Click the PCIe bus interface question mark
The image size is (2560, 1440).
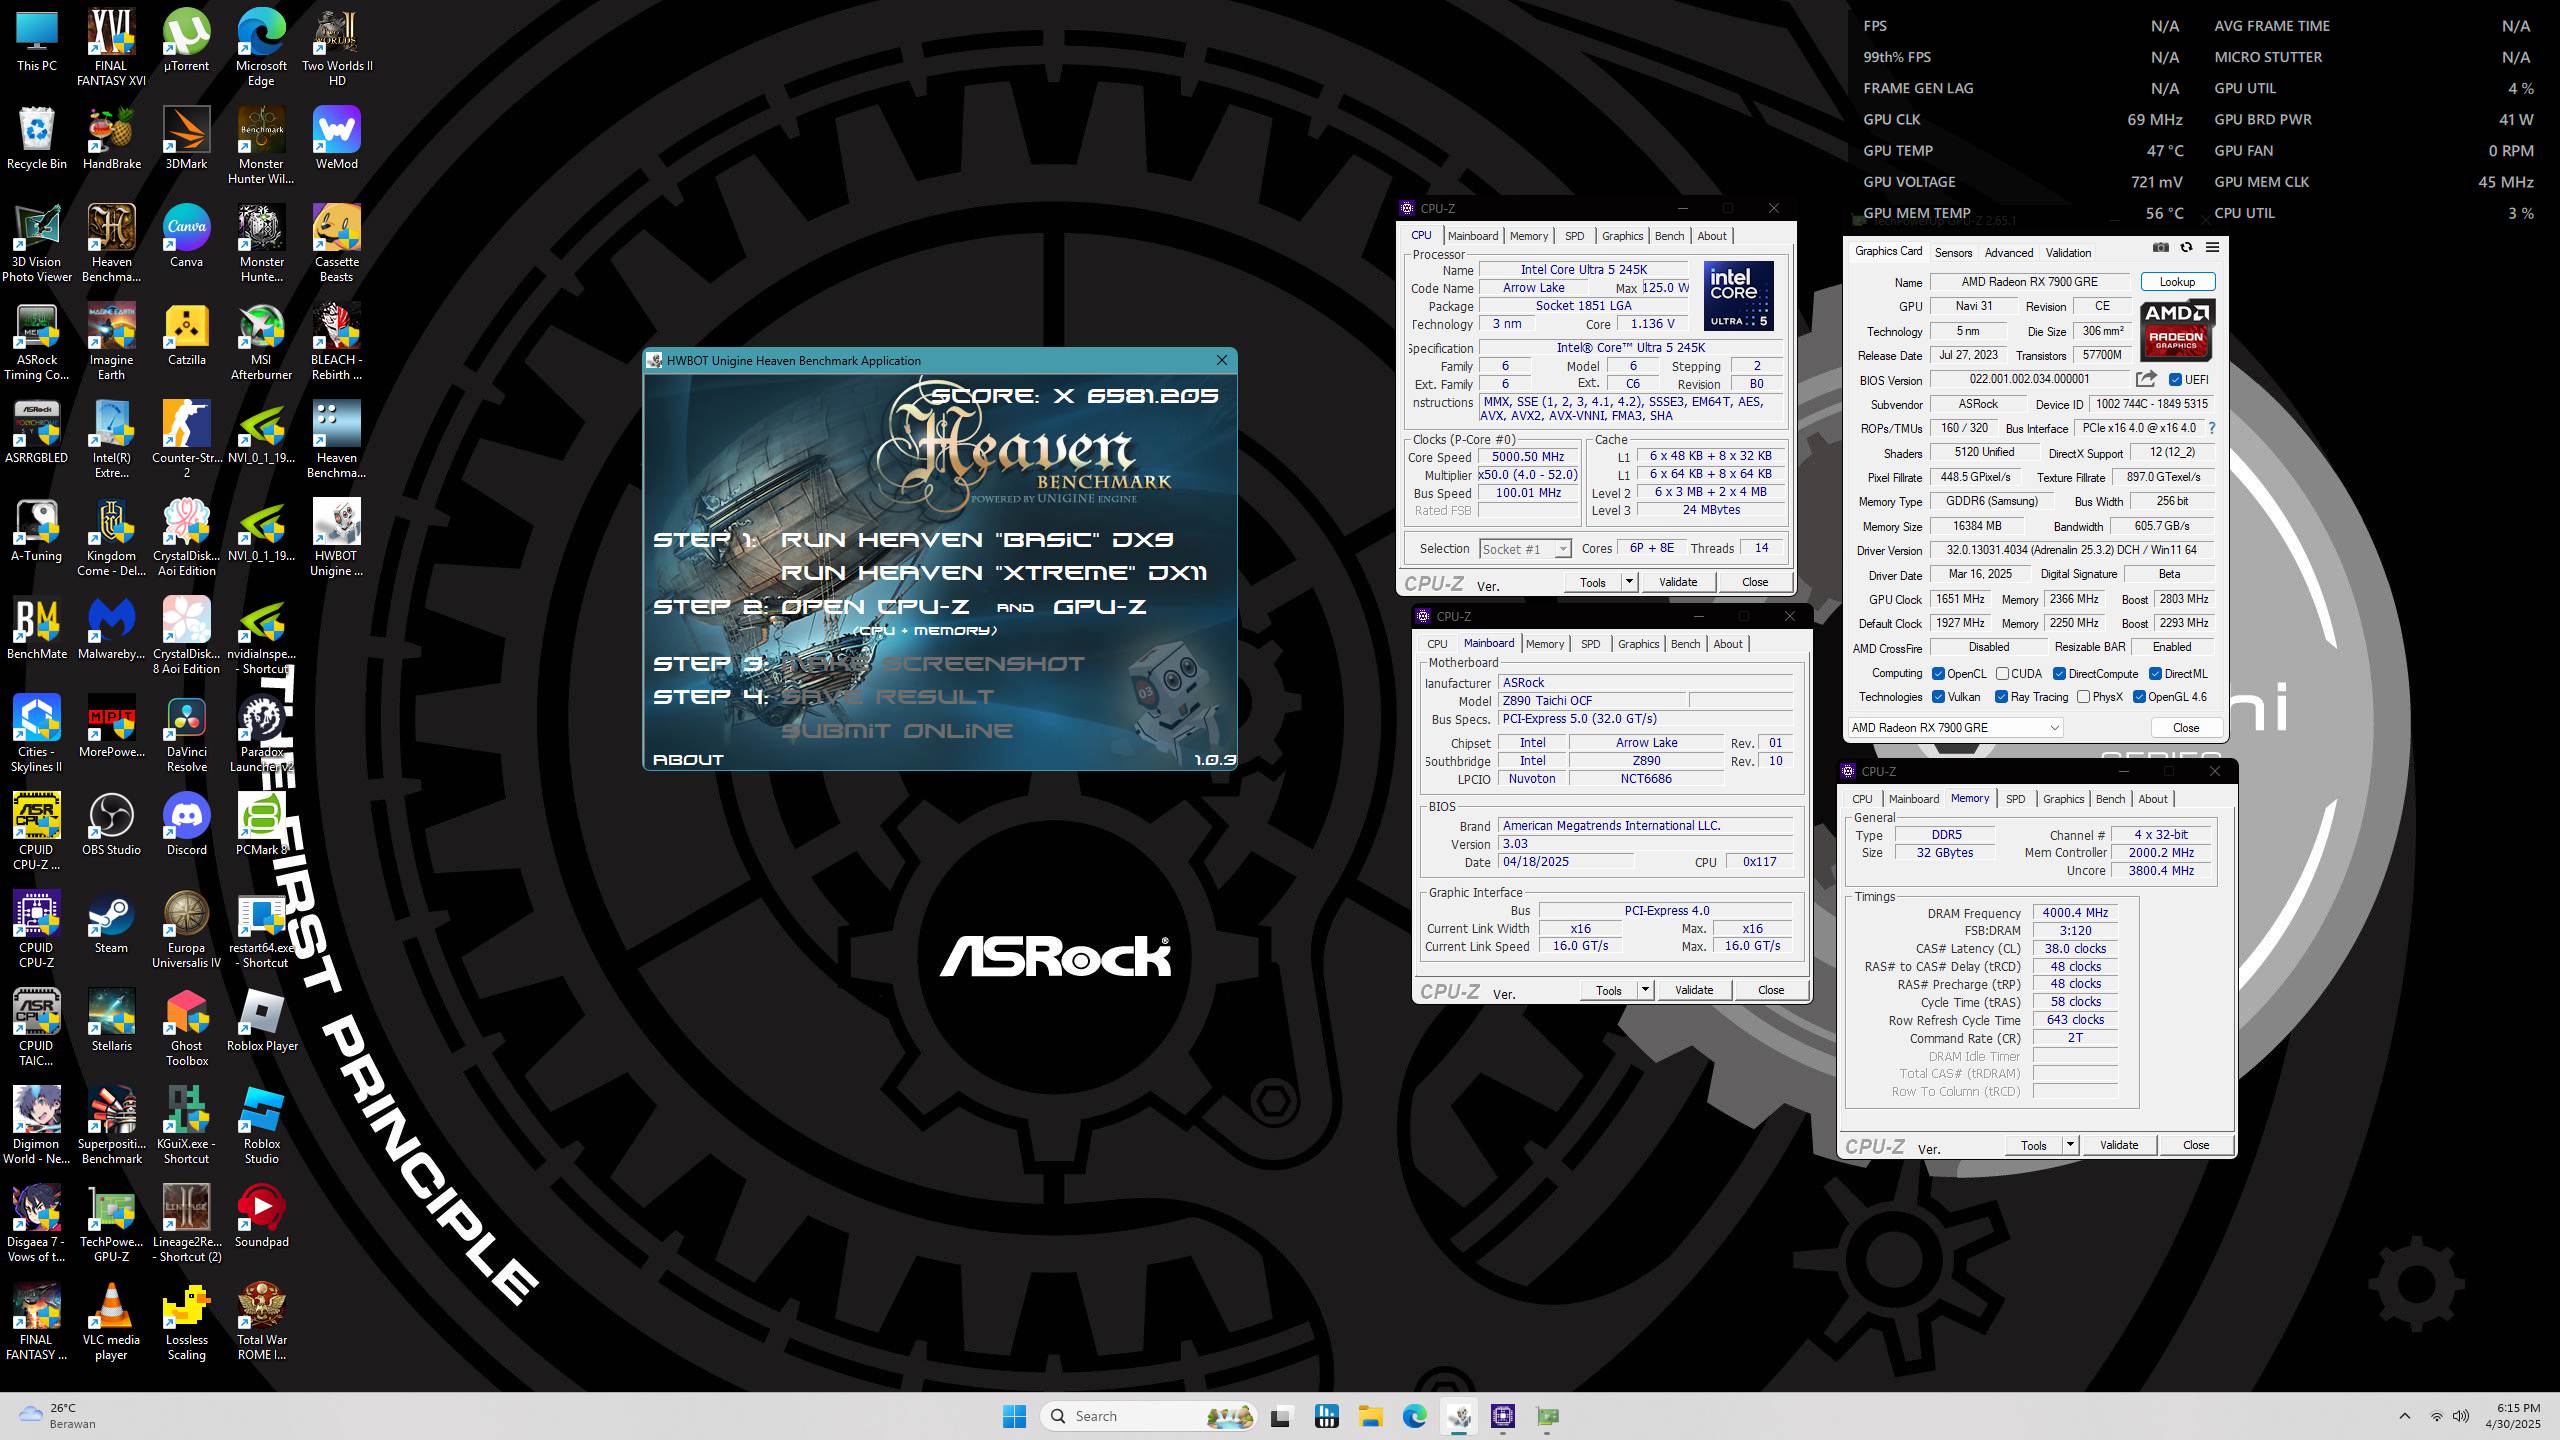point(2211,428)
